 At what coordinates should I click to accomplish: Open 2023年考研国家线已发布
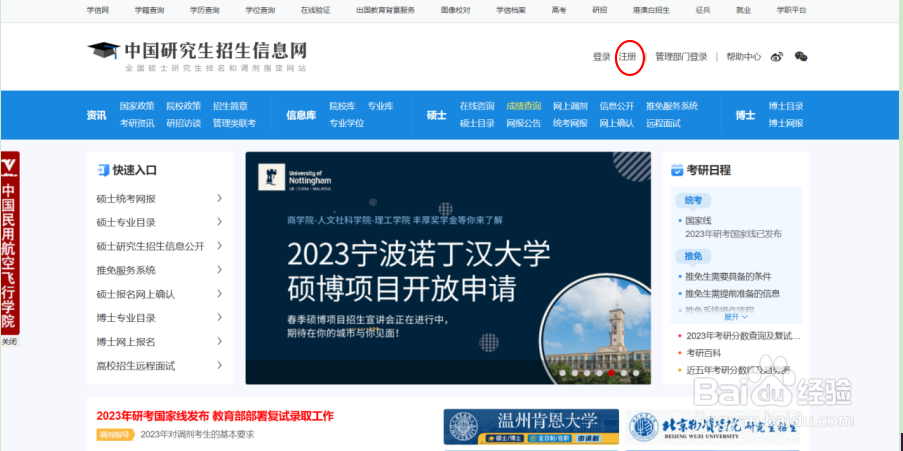pyautogui.click(x=733, y=234)
